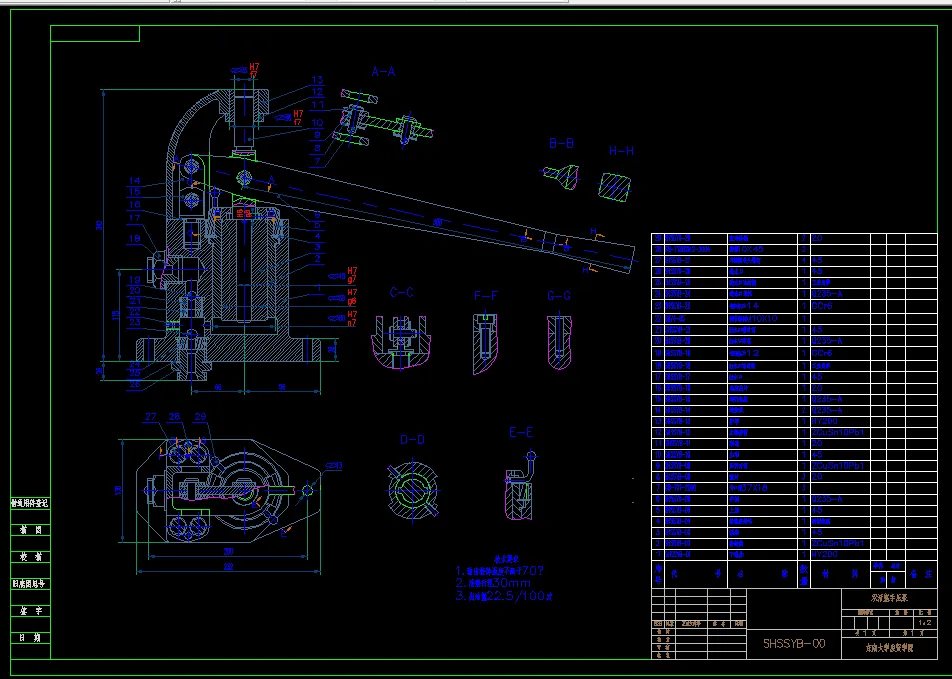Click technical note line containing 22.5/100
The width and height of the screenshot is (952, 679).
[504, 596]
